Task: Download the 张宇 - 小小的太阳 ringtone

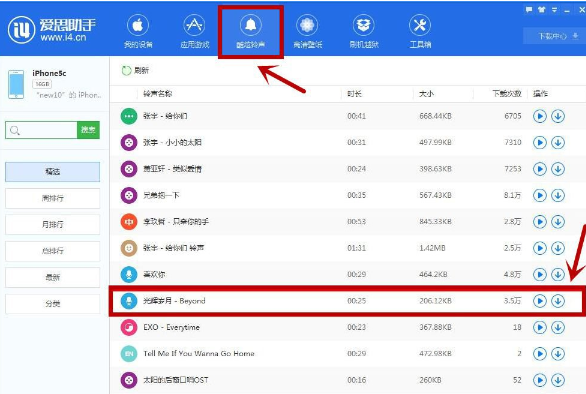Action: tap(558, 142)
